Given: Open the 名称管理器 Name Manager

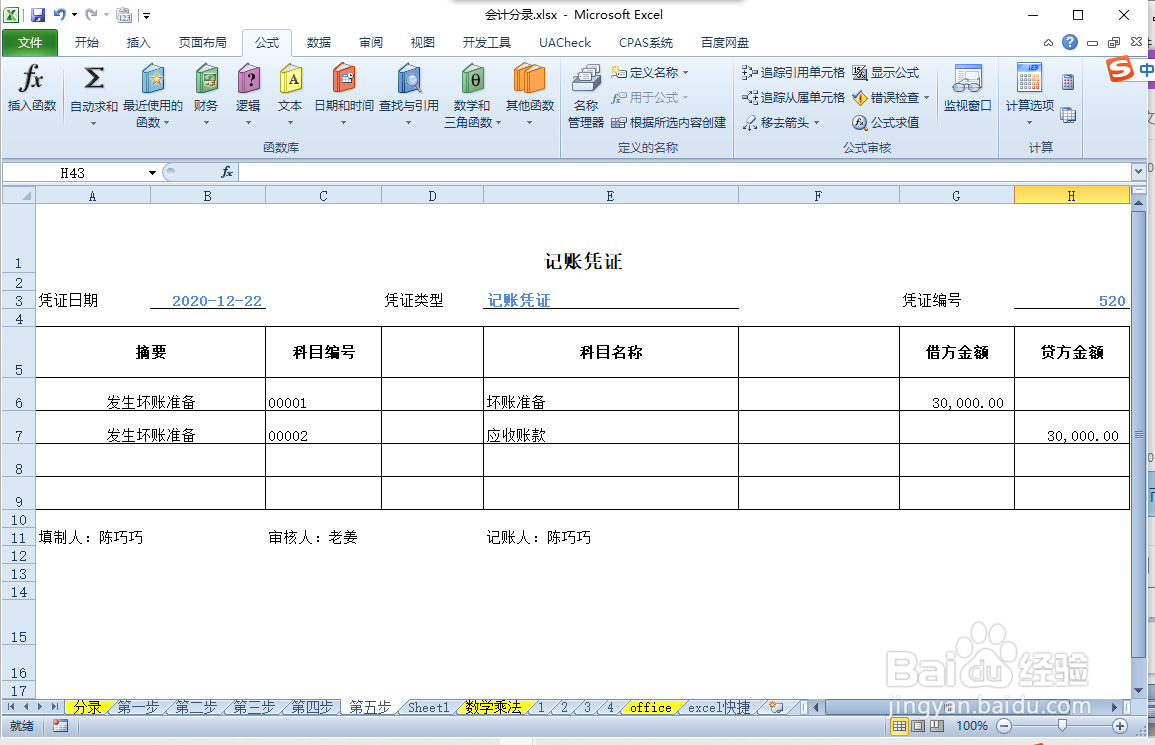Looking at the screenshot, I should 586,95.
